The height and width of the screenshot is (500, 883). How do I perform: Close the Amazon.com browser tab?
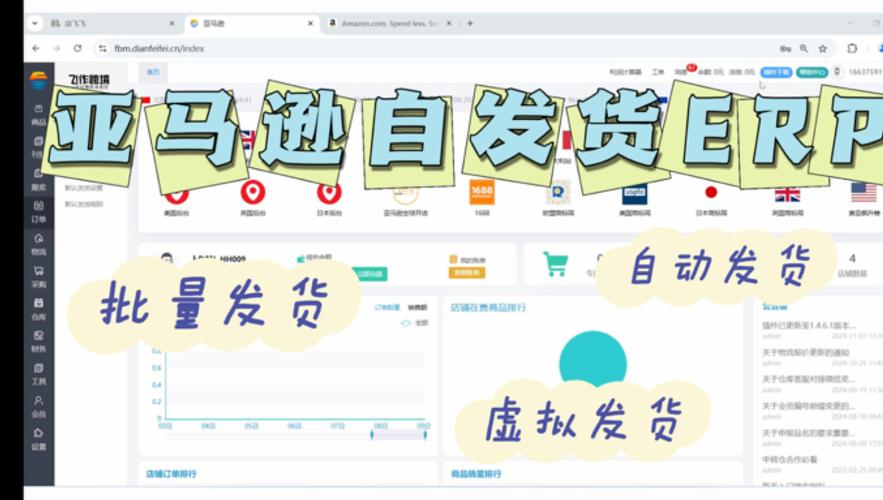(x=449, y=23)
